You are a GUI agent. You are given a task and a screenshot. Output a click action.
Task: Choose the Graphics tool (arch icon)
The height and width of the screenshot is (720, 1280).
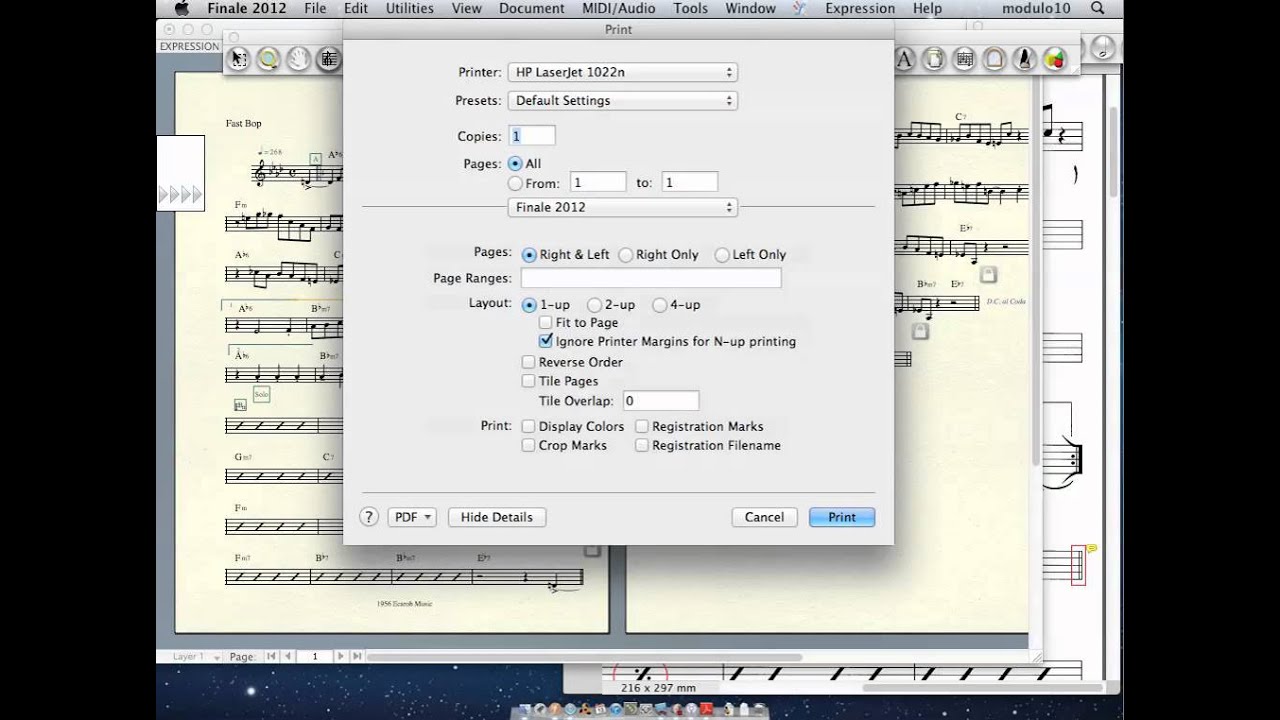tap(994, 59)
